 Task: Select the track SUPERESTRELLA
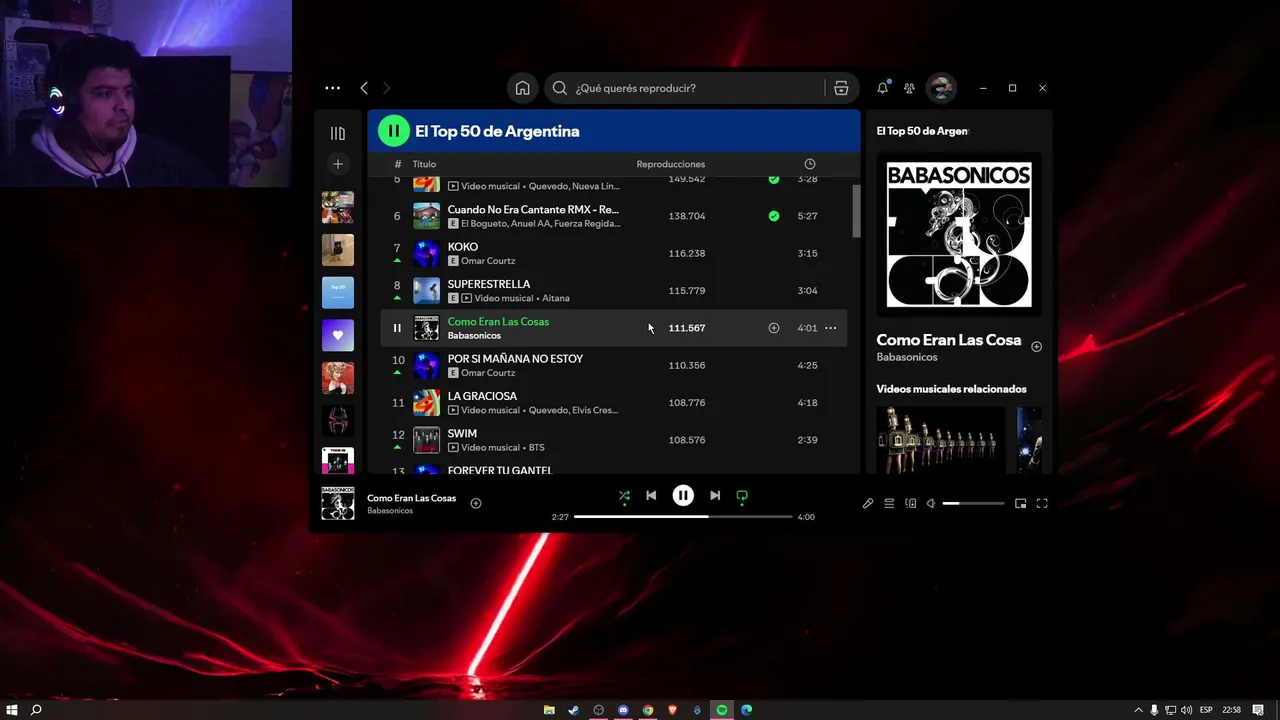tap(489, 284)
